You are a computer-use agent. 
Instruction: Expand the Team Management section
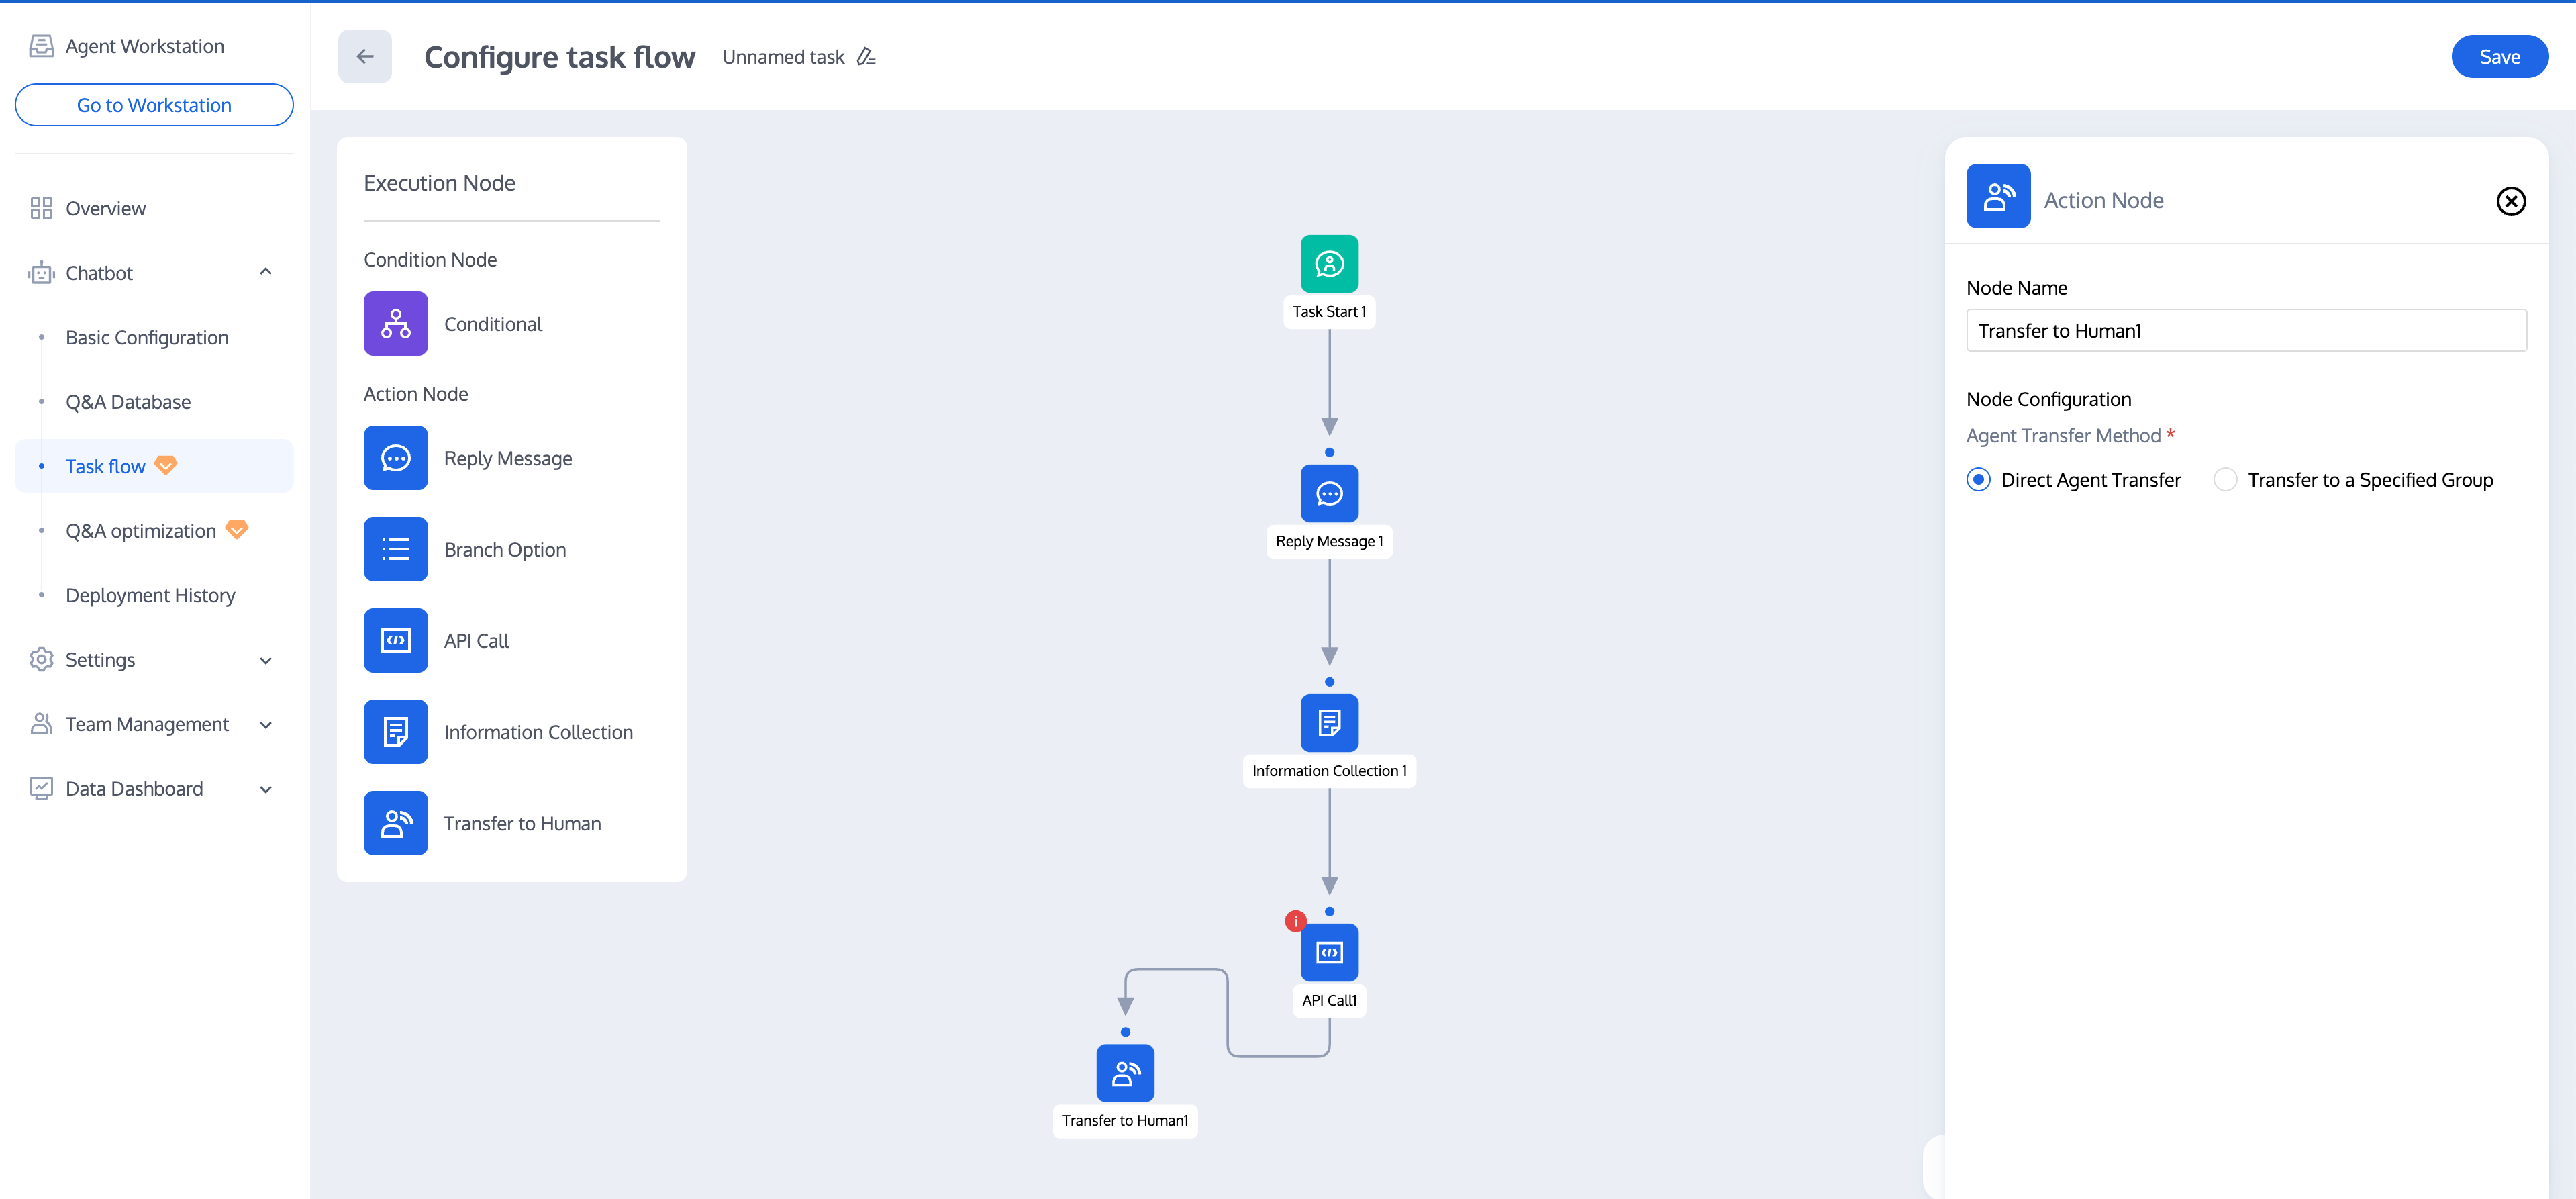point(265,724)
